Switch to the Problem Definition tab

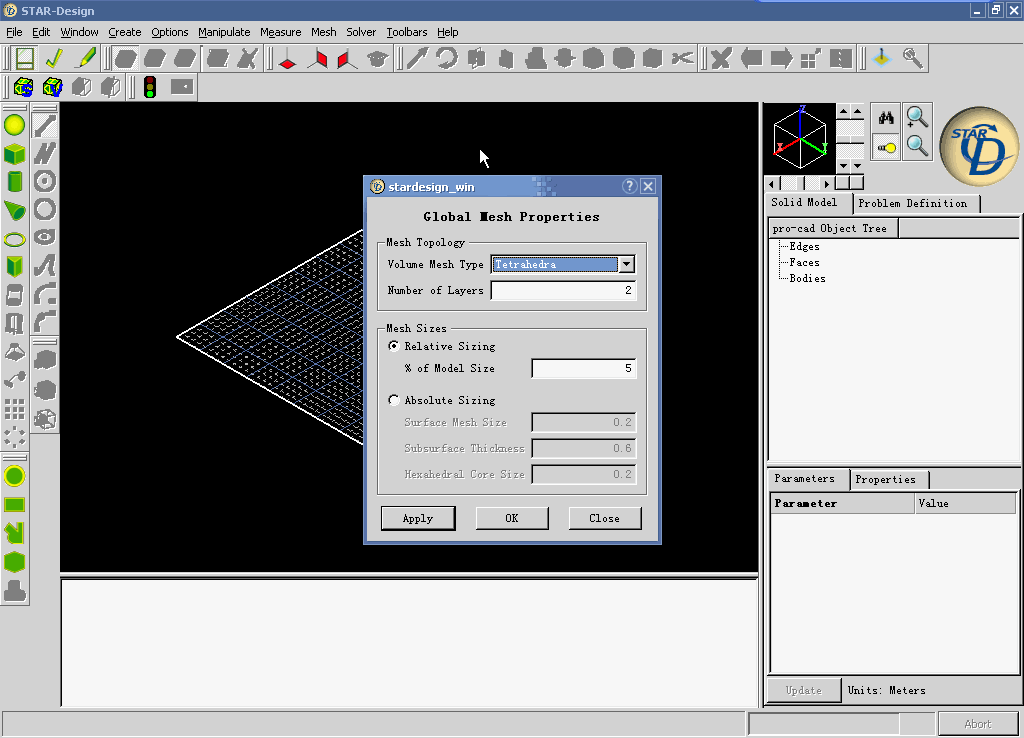915,204
